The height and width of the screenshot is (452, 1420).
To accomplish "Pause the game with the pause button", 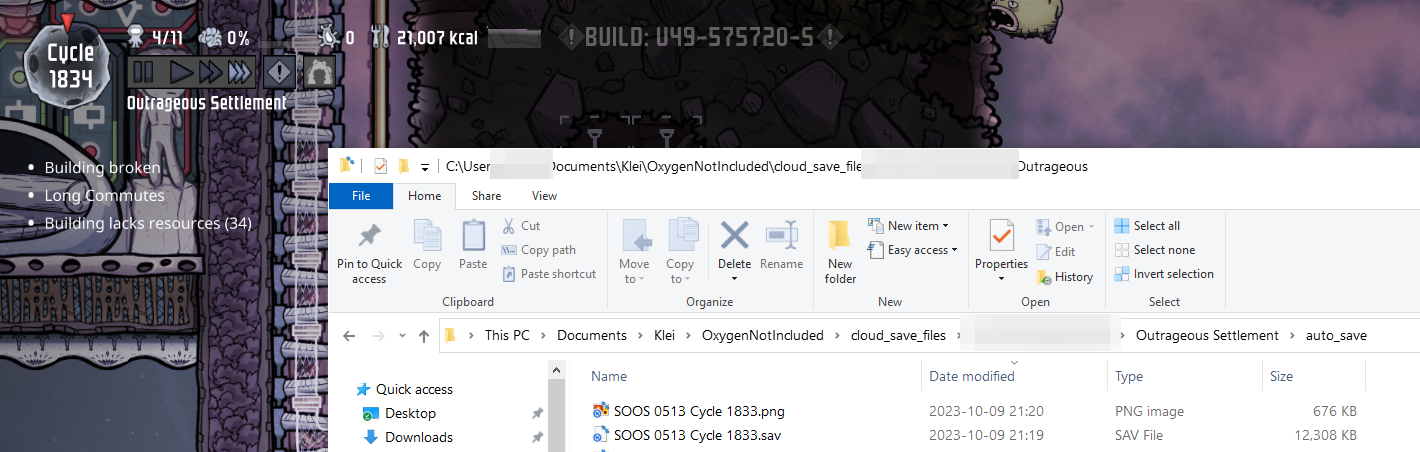I will tap(143, 72).
